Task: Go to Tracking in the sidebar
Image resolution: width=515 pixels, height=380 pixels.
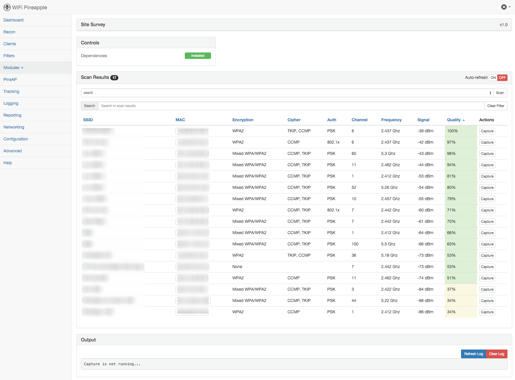Action: click(11, 91)
